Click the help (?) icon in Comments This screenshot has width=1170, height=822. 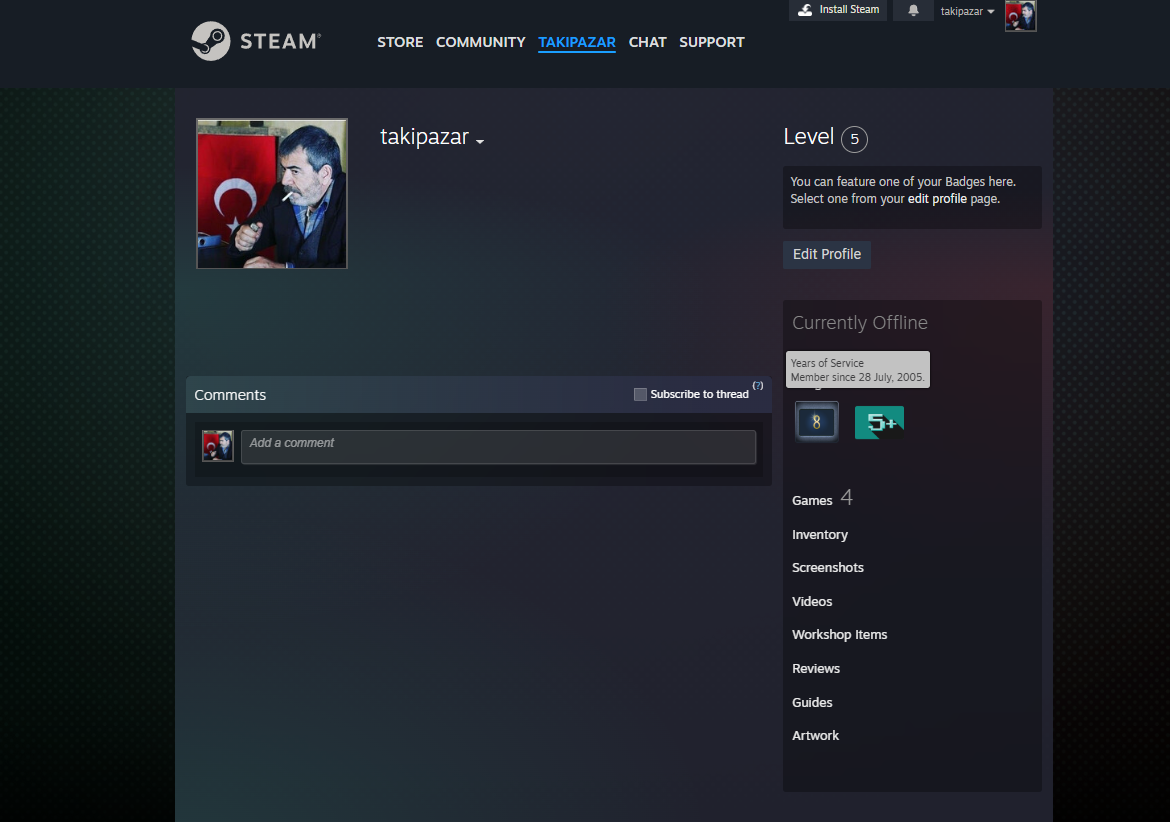point(757,386)
